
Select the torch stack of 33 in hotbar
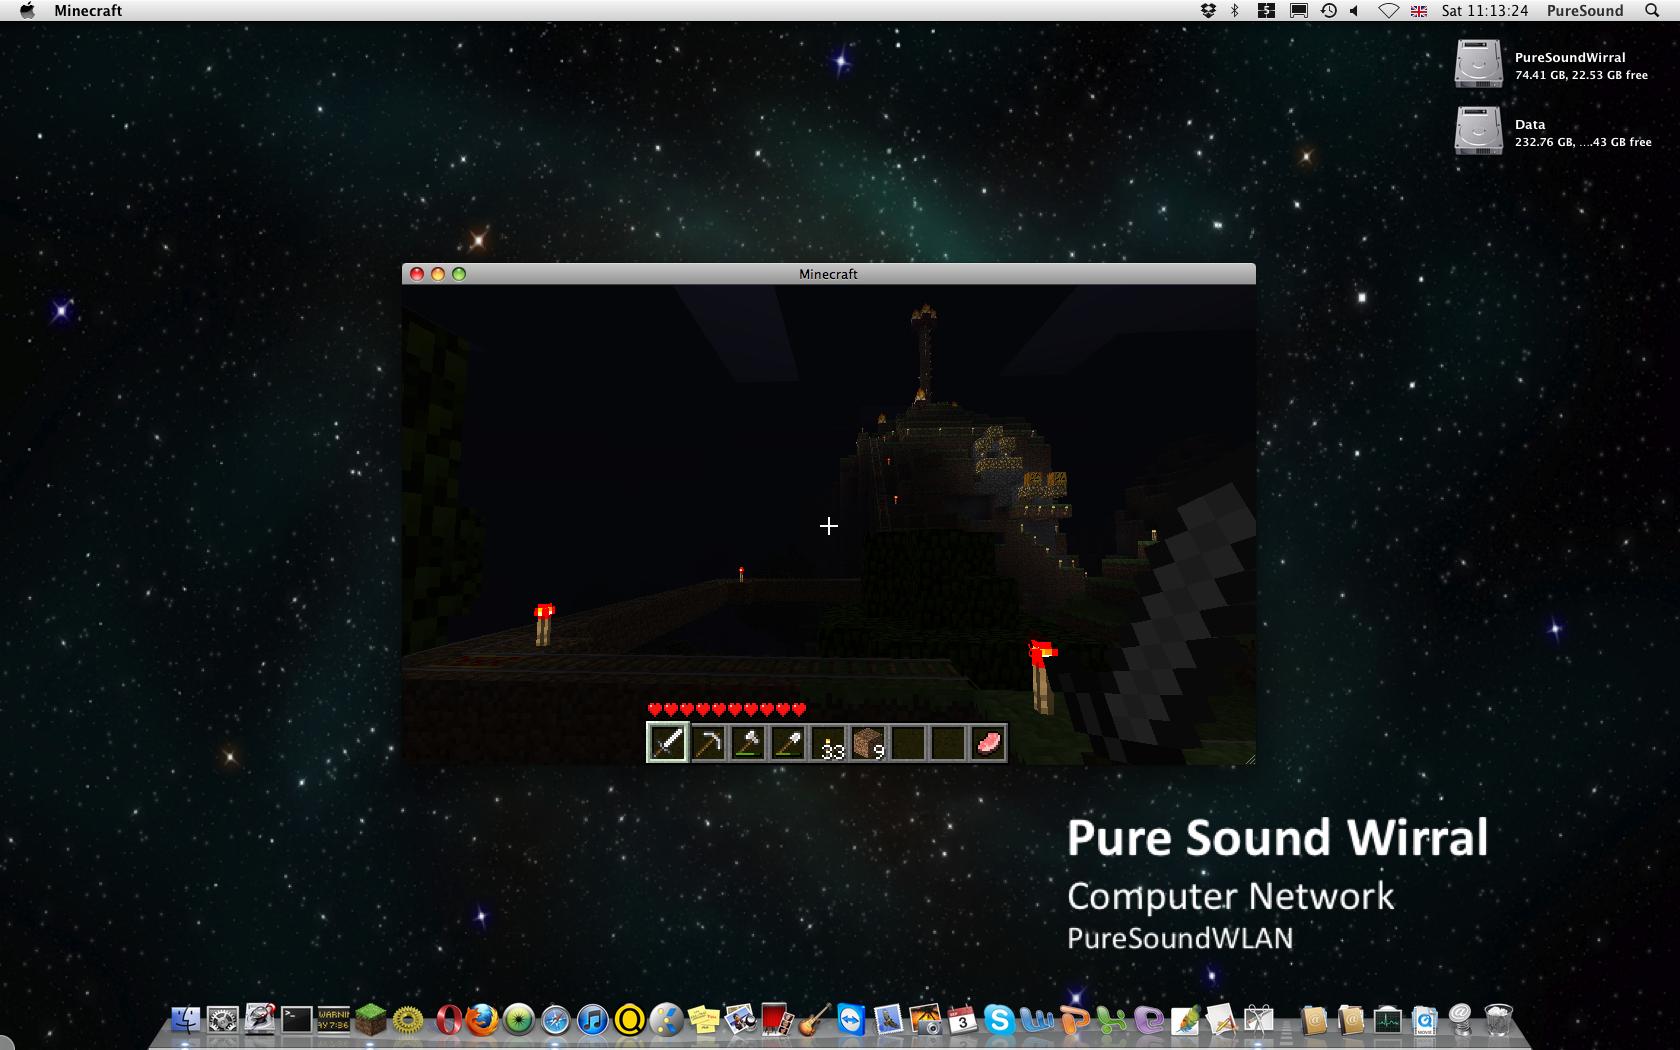tap(828, 743)
